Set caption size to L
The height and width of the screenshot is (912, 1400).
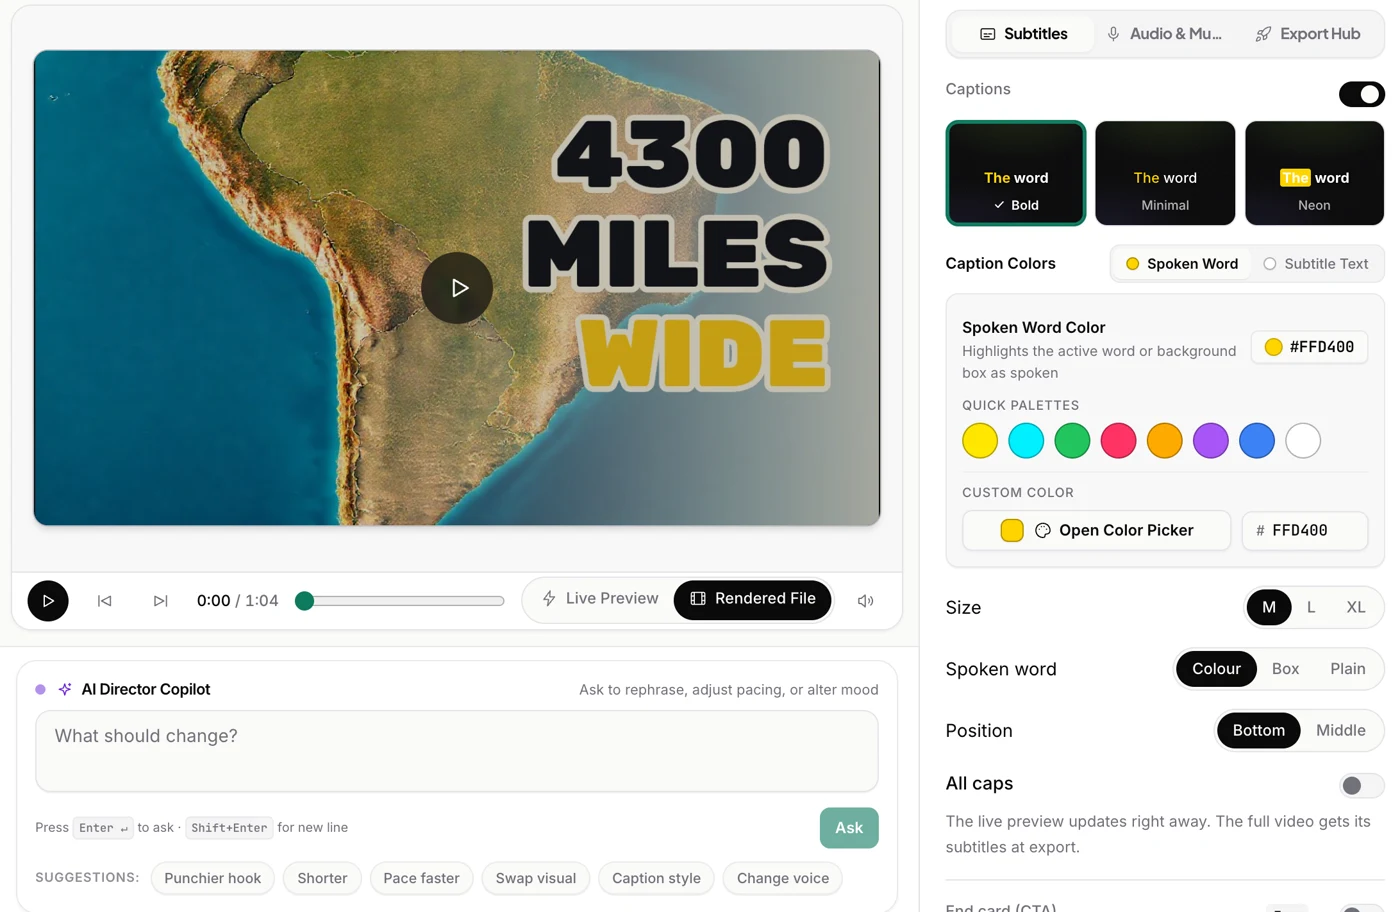pyautogui.click(x=1311, y=608)
